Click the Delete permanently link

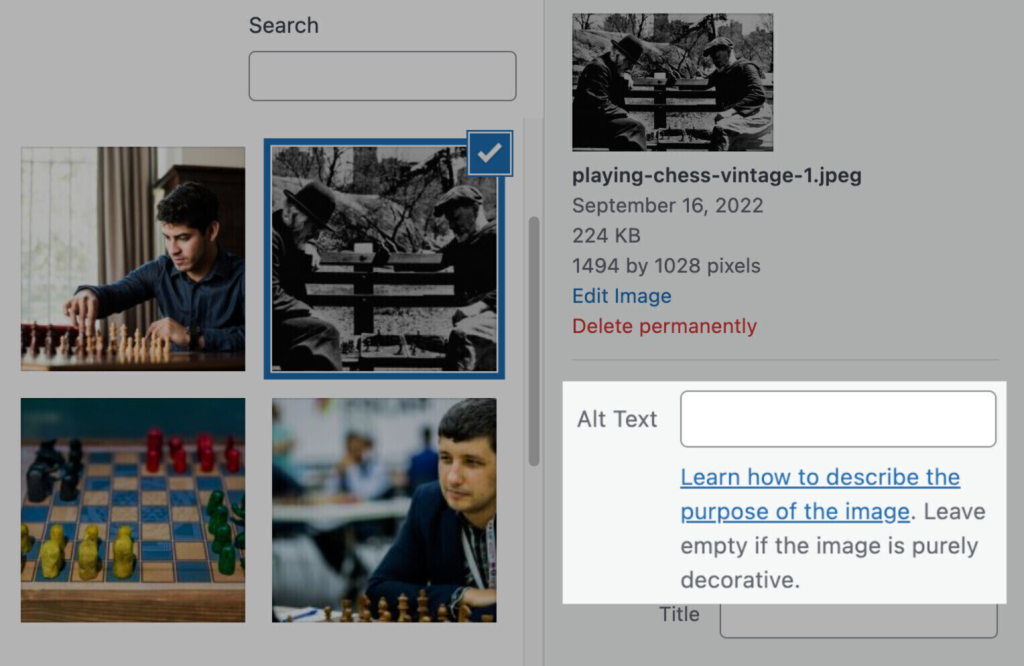tap(664, 326)
